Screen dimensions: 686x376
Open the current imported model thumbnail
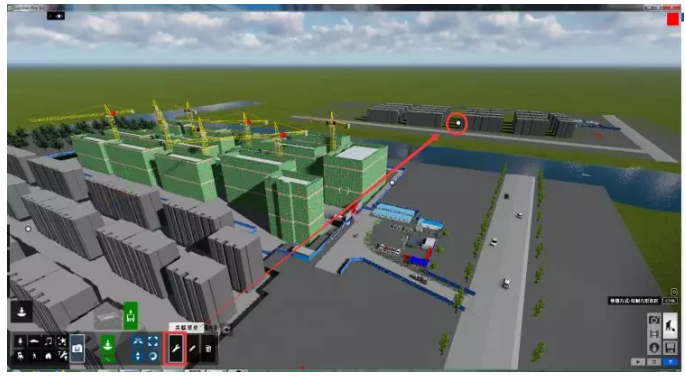click(108, 316)
